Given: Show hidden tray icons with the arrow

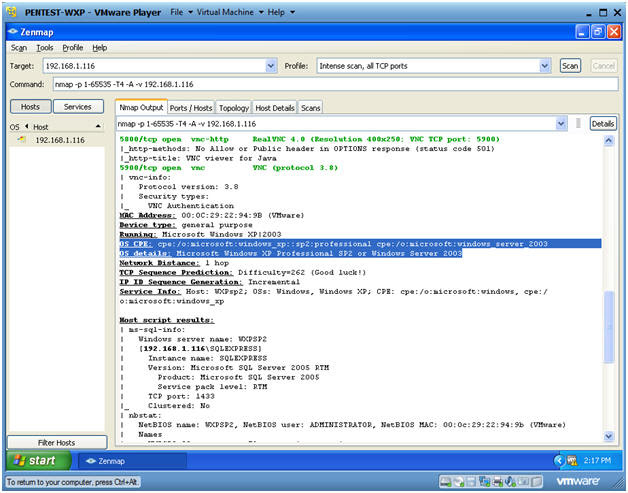Looking at the screenshot, I should click(x=560, y=461).
